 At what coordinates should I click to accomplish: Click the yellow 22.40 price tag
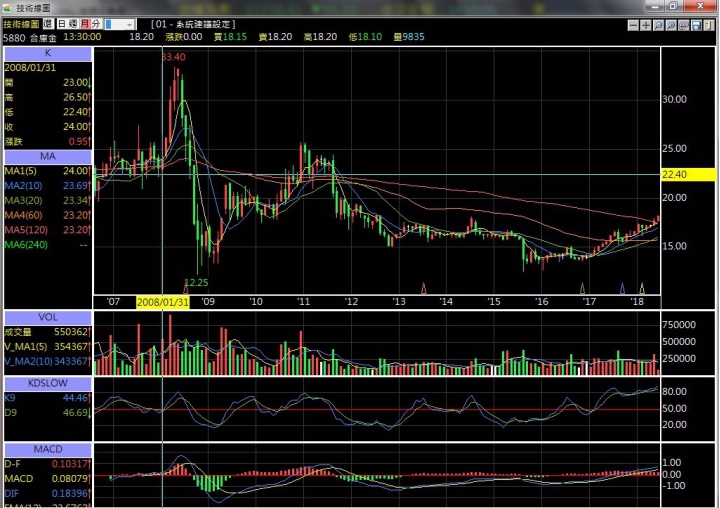pos(688,175)
